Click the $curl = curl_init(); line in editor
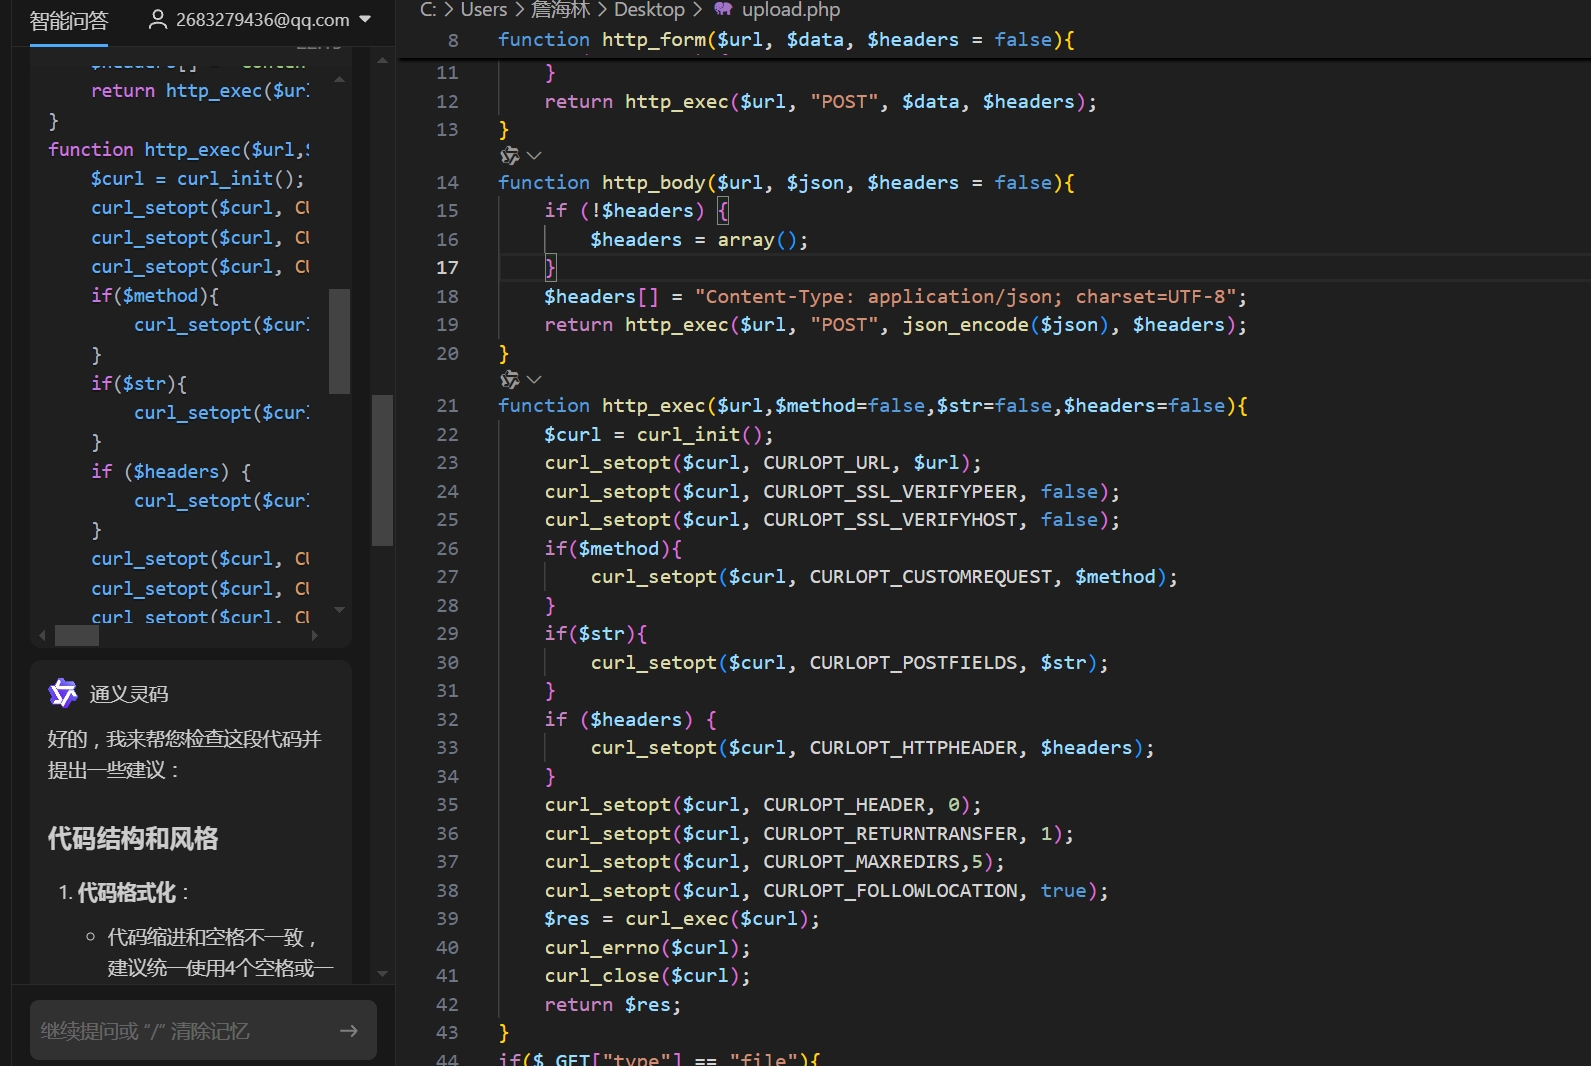Screen dimensions: 1591x1066 point(658,435)
